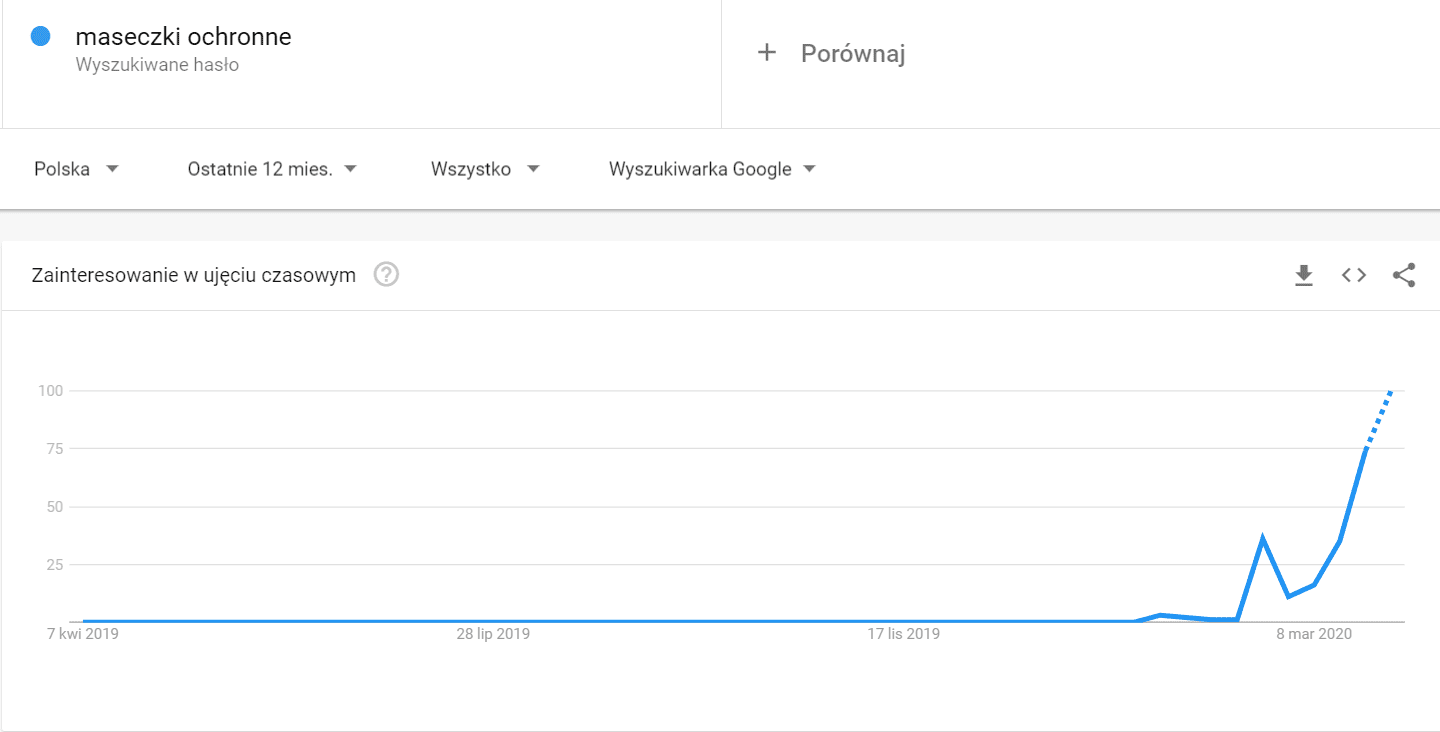The width and height of the screenshot is (1440, 732).
Task: Click the 50 axis label
Action: click(54, 506)
